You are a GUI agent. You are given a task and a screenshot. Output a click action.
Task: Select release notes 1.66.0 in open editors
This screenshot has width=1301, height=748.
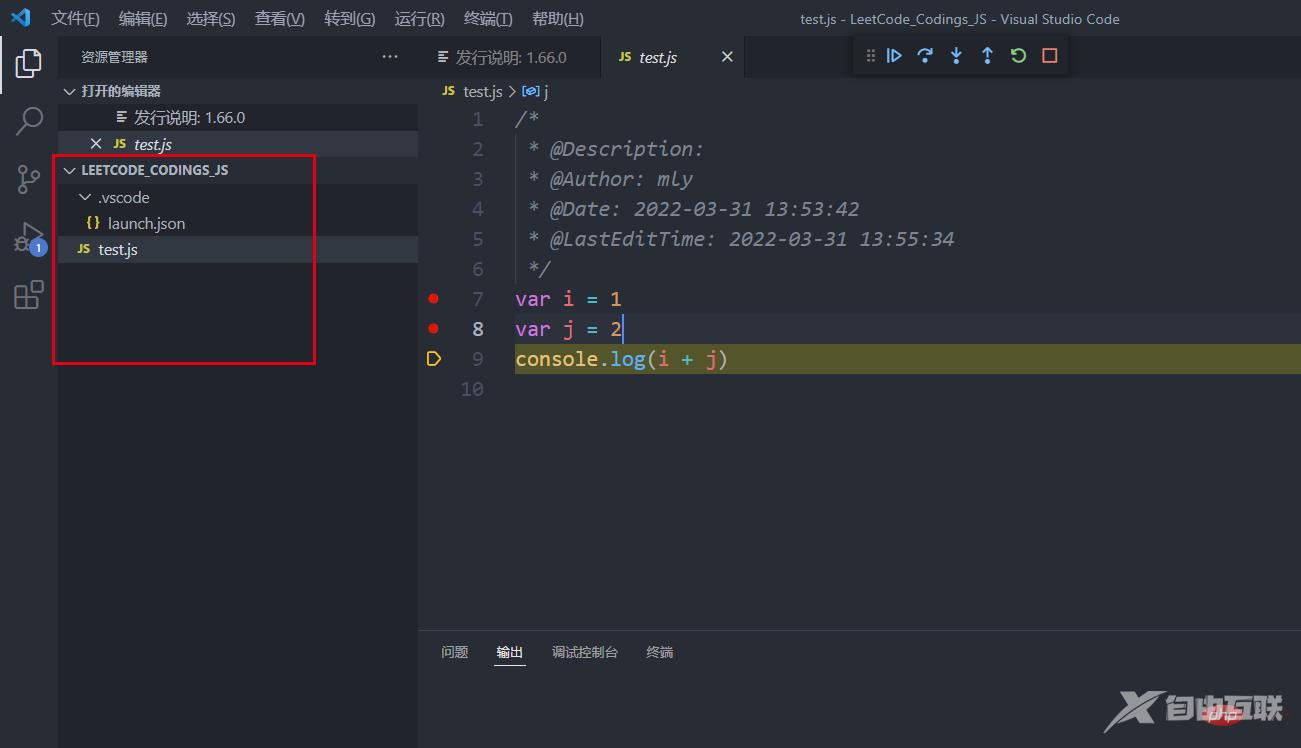[x=238, y=117]
